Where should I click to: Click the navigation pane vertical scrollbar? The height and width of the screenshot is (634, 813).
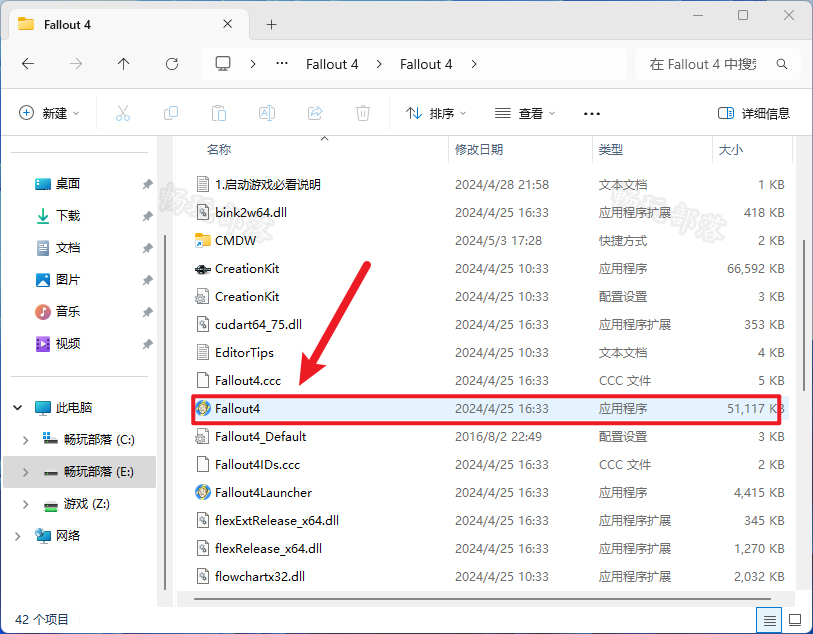(x=165, y=412)
